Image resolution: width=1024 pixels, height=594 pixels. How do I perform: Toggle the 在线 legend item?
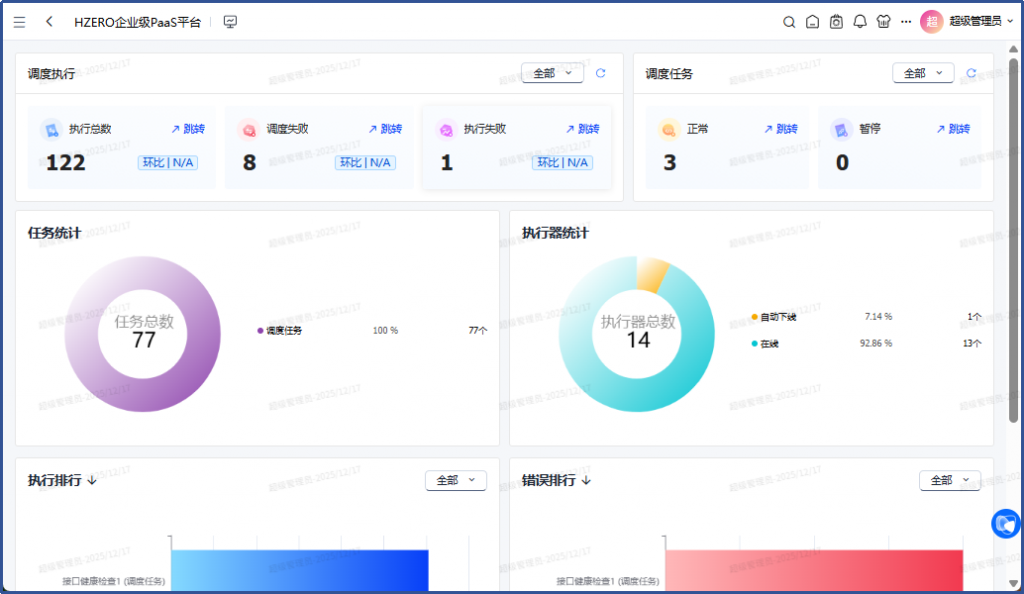click(x=769, y=343)
